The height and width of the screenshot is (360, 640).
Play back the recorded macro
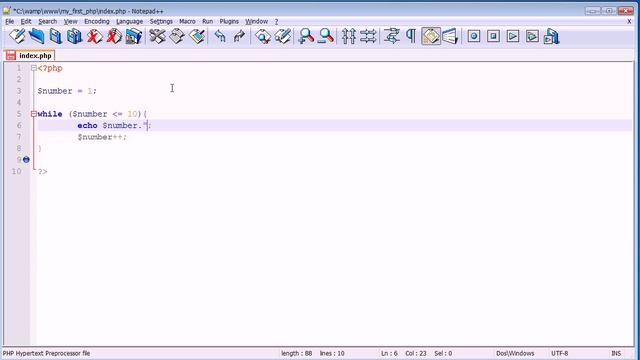tap(513, 36)
